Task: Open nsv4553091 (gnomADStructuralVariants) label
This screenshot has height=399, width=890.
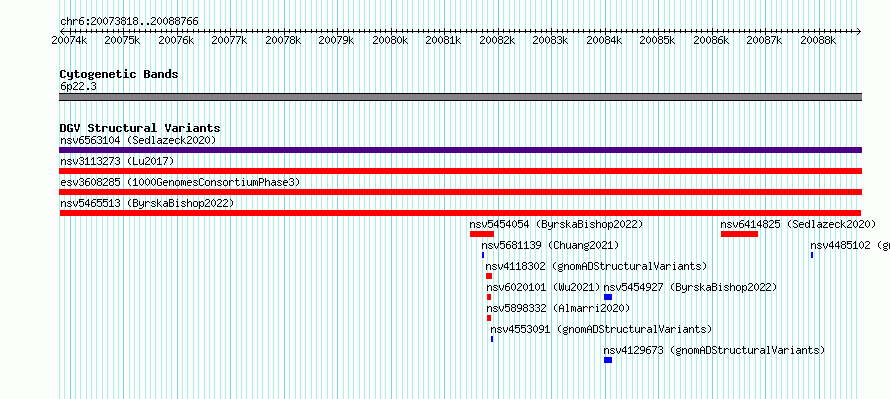Action: click(601, 329)
